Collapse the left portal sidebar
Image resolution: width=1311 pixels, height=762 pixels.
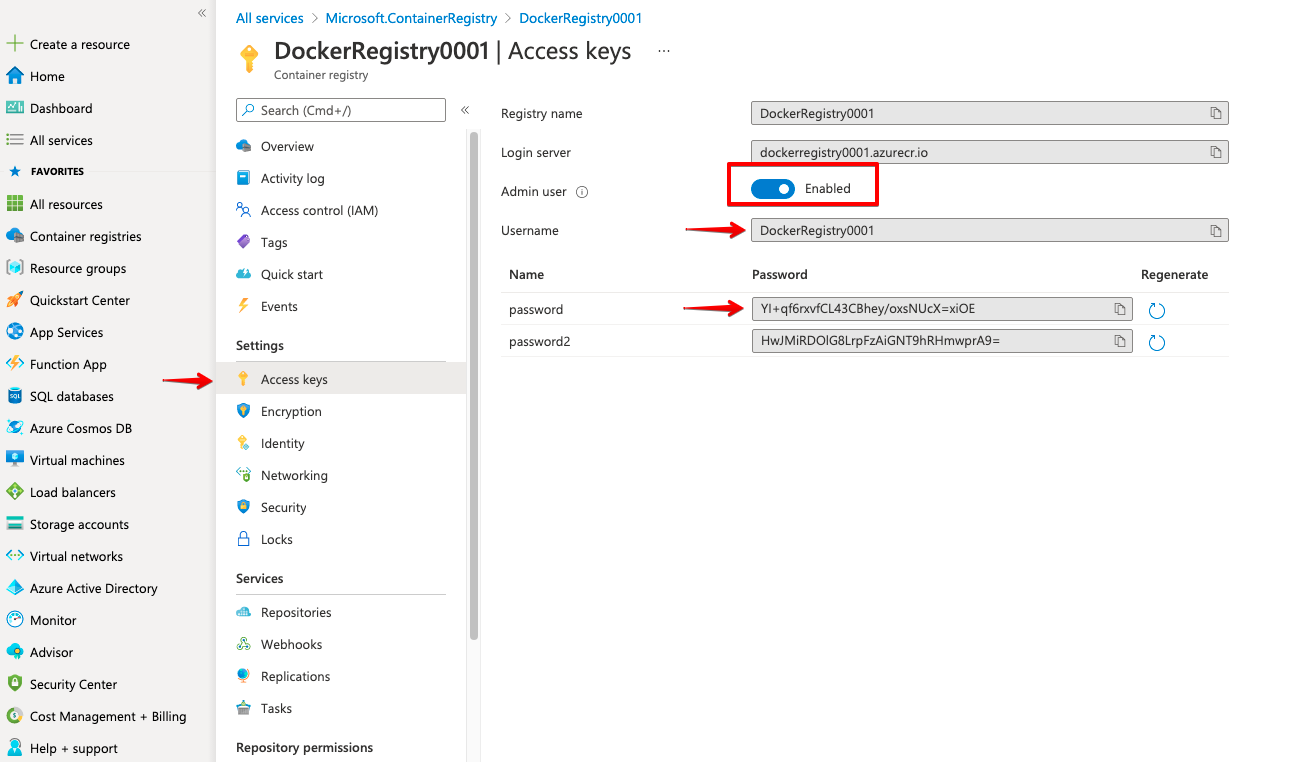click(202, 13)
